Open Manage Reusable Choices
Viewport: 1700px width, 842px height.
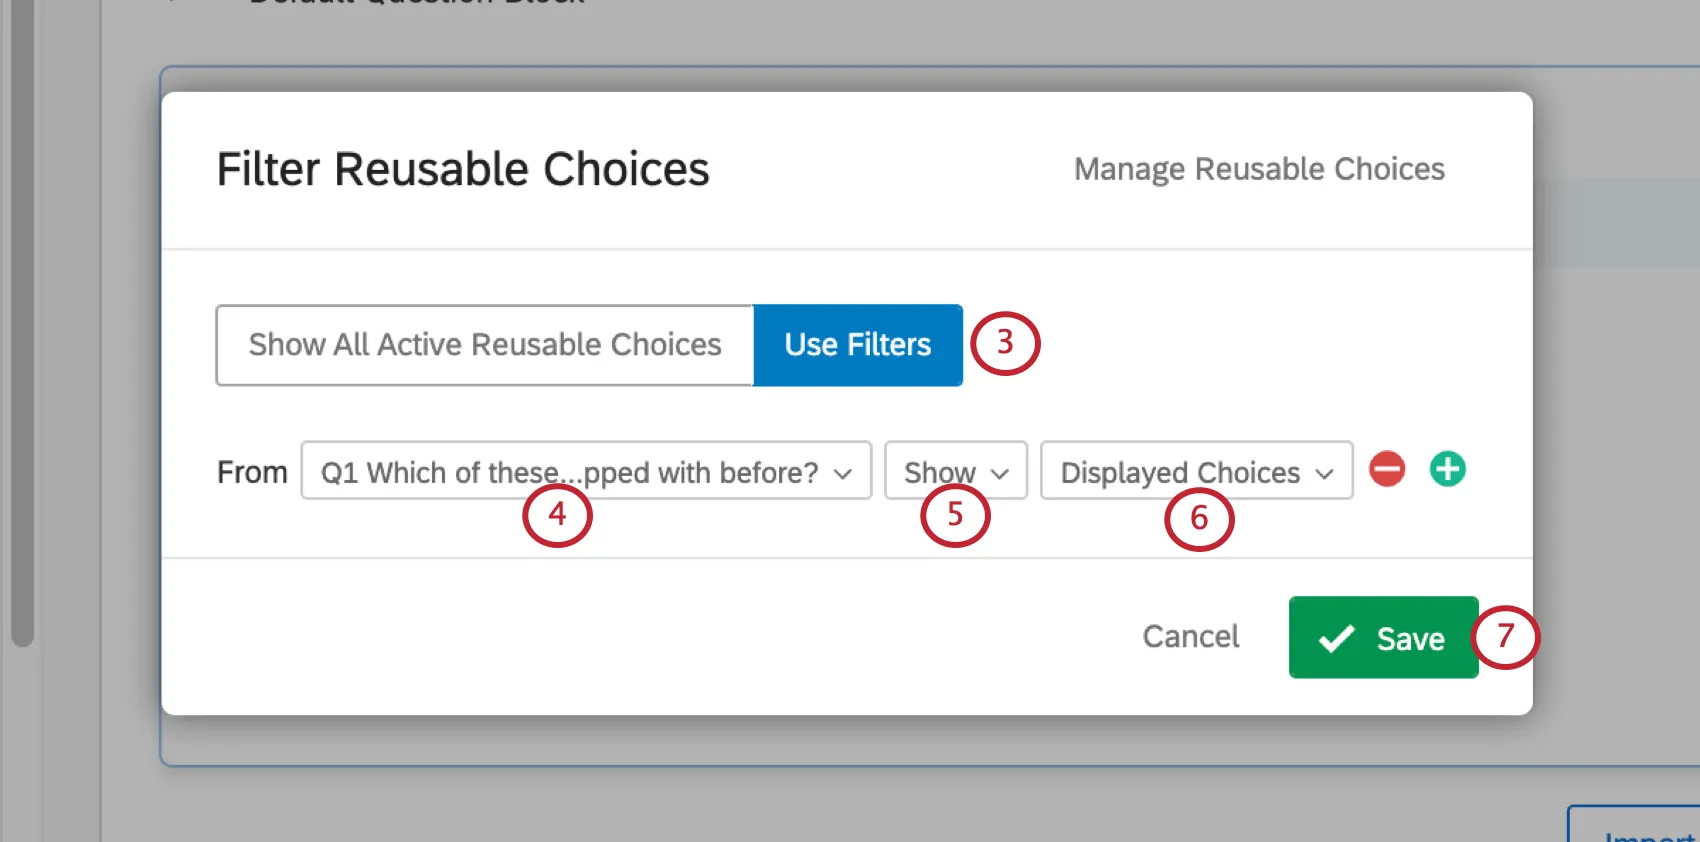(1259, 168)
